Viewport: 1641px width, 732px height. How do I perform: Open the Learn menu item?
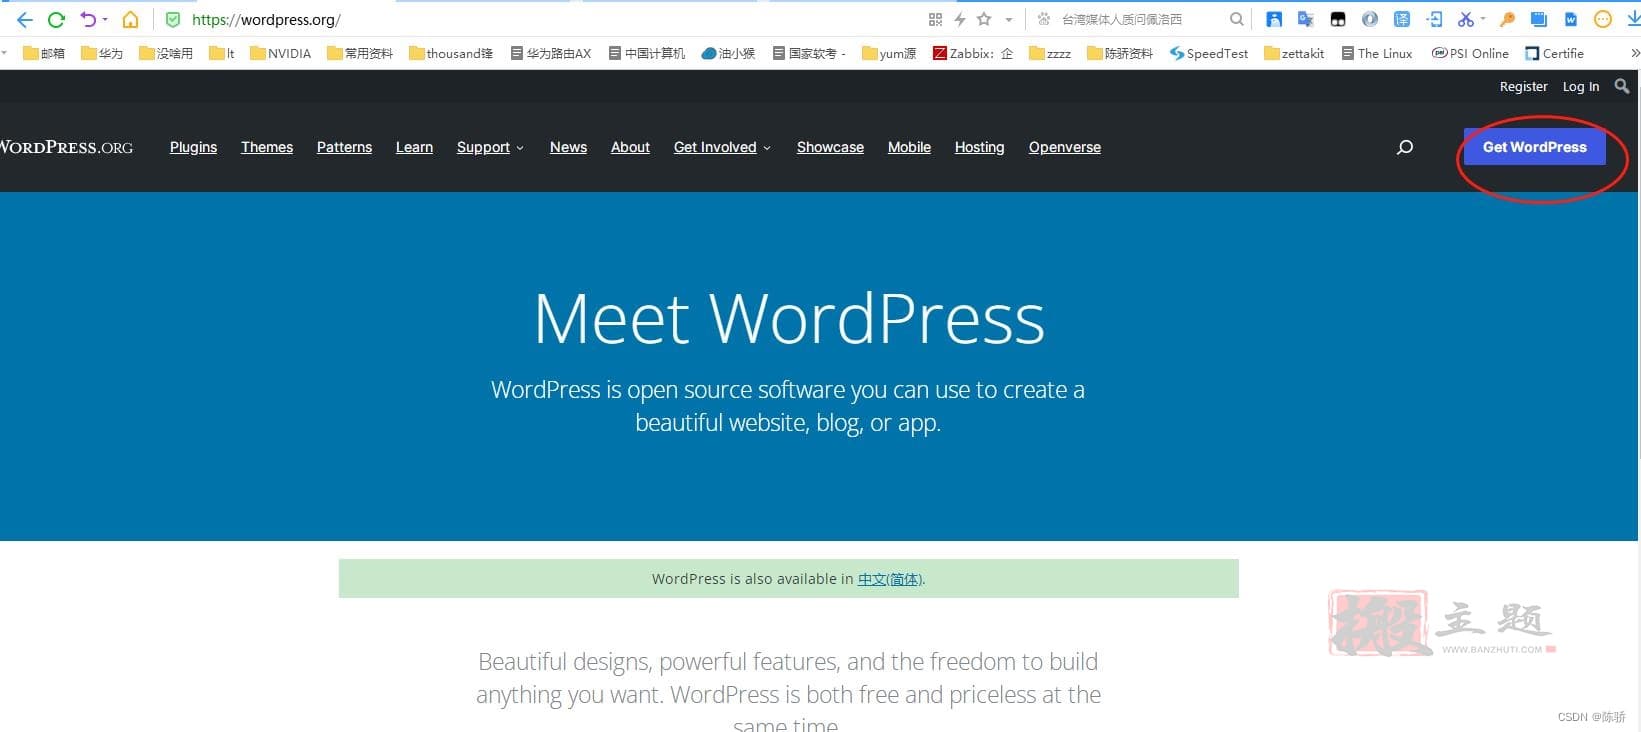tap(414, 147)
